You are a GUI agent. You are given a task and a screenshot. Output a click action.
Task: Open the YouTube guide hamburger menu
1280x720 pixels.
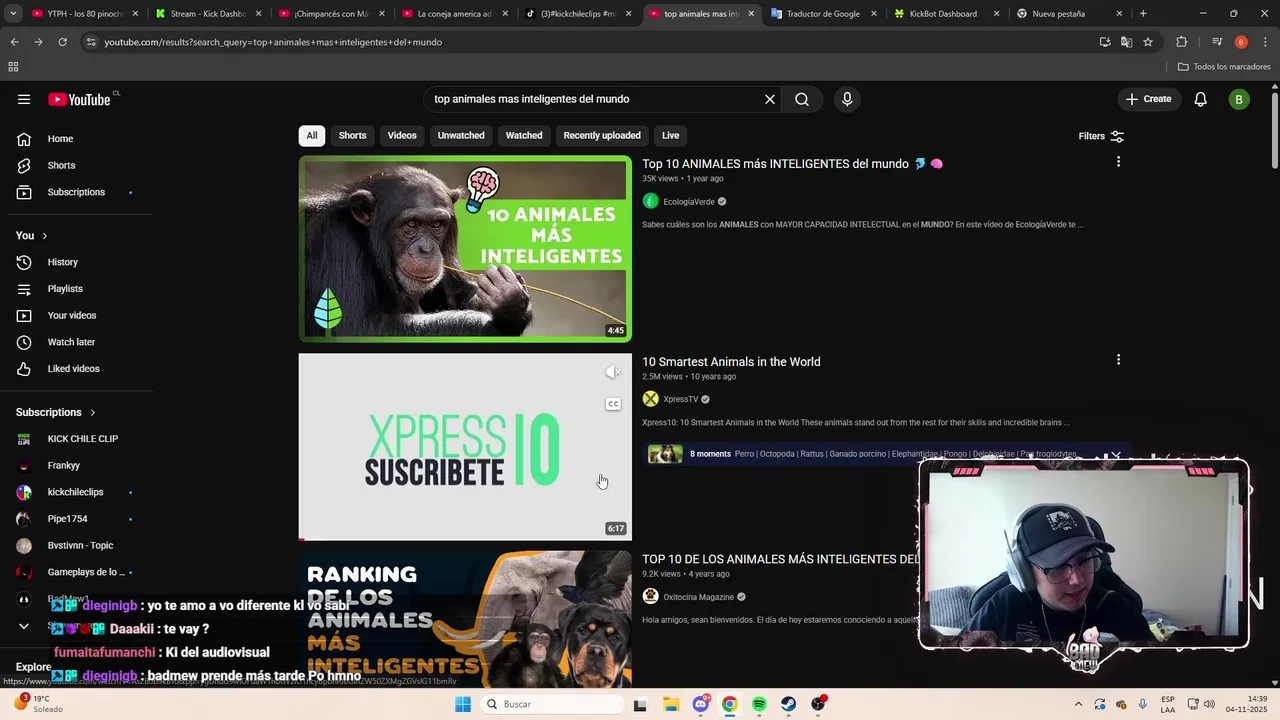[24, 99]
